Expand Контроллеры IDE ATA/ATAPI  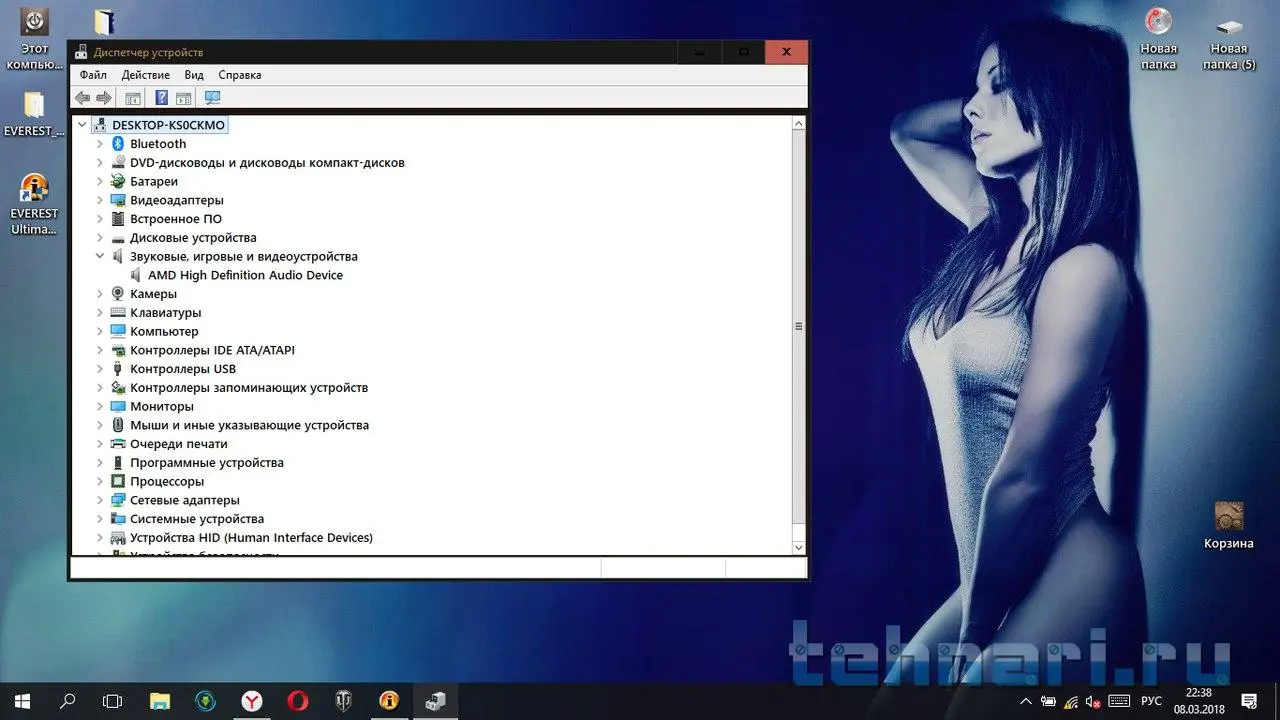click(x=100, y=350)
